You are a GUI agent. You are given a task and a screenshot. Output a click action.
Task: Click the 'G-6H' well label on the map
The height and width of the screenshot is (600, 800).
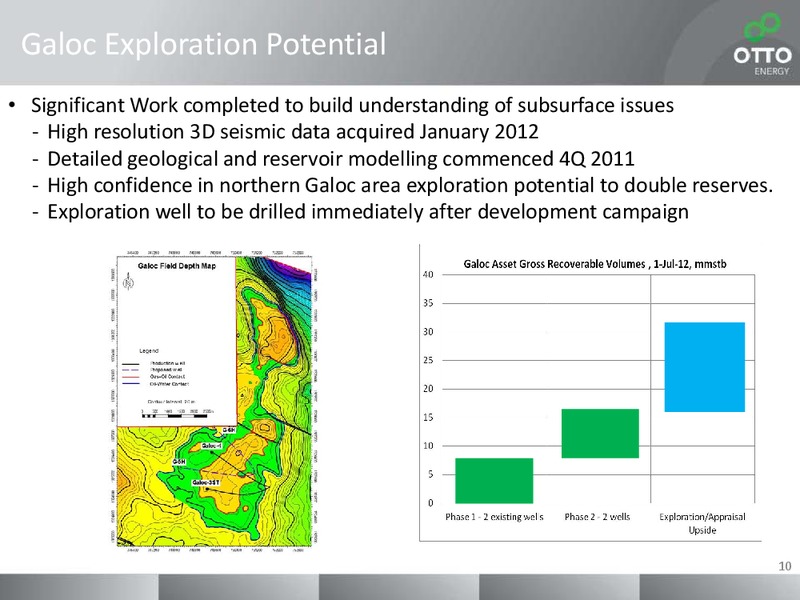click(x=229, y=430)
